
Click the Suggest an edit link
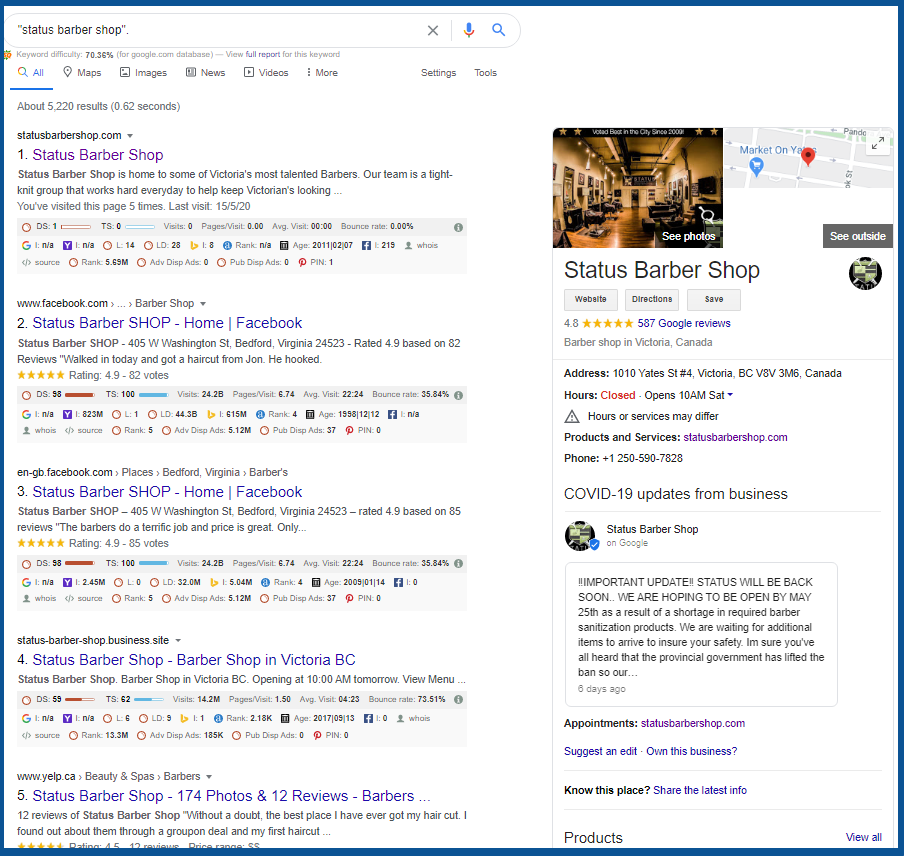pyautogui.click(x=600, y=752)
